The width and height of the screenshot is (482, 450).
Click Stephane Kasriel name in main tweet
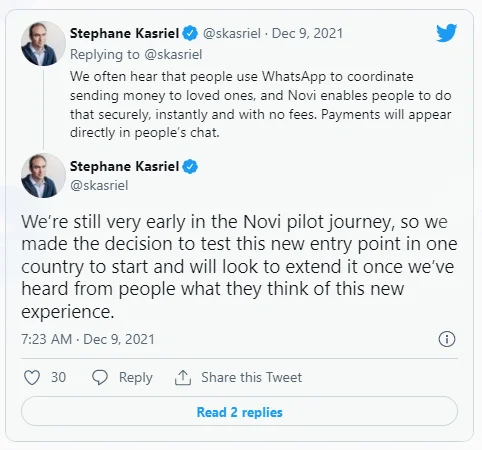[124, 166]
